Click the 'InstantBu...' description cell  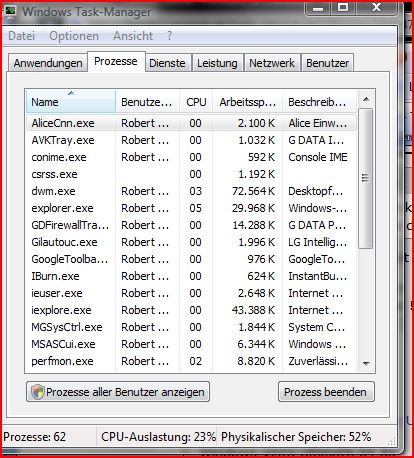(317, 276)
